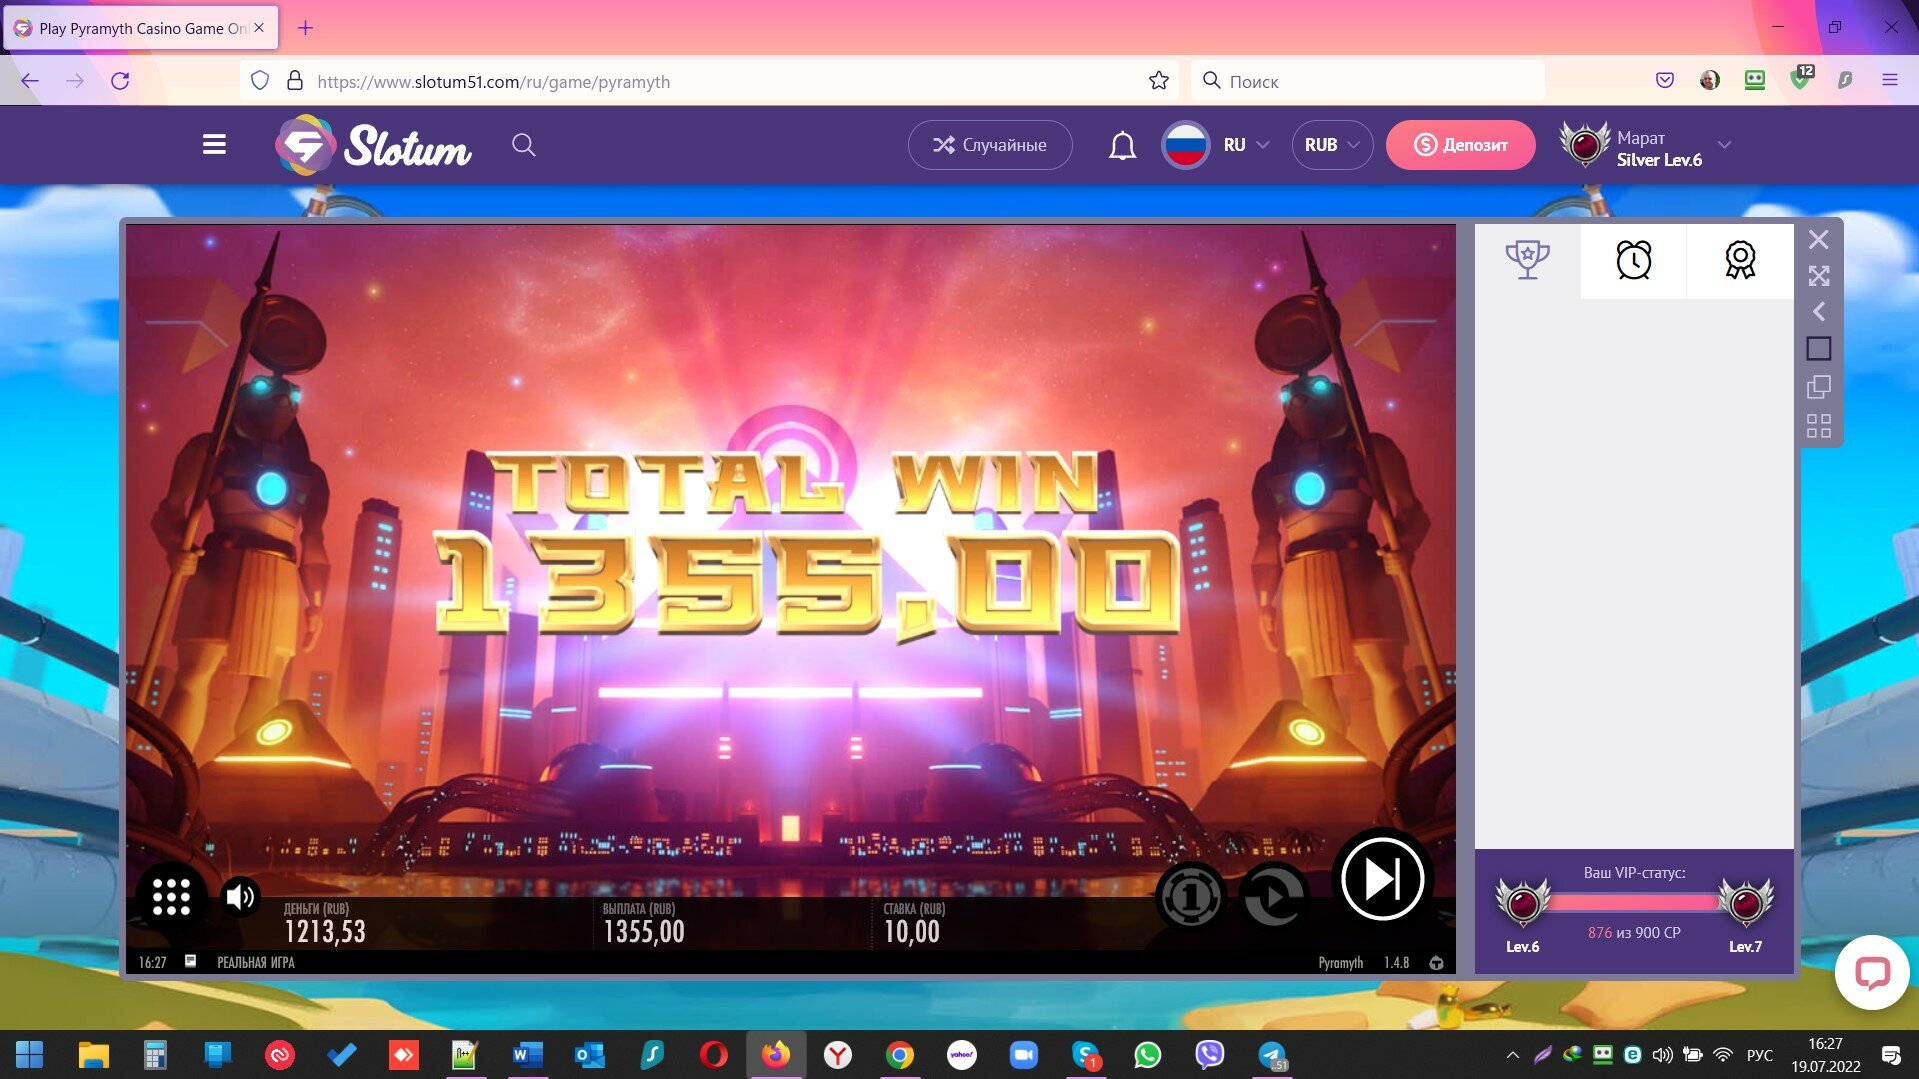The image size is (1919, 1079).
Task: Collapse the side panel with the left chevron
Action: (1818, 312)
